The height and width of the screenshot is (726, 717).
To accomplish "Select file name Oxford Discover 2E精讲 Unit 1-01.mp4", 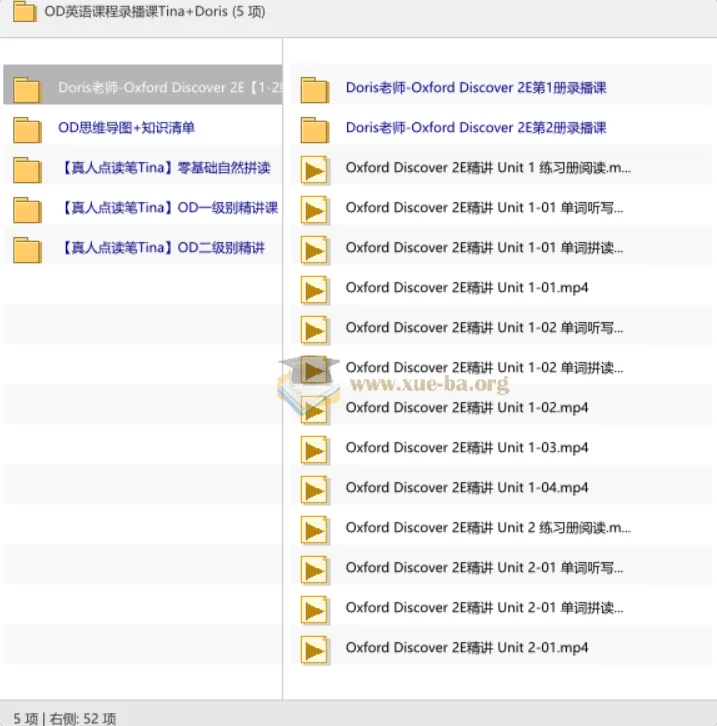I will pos(467,288).
